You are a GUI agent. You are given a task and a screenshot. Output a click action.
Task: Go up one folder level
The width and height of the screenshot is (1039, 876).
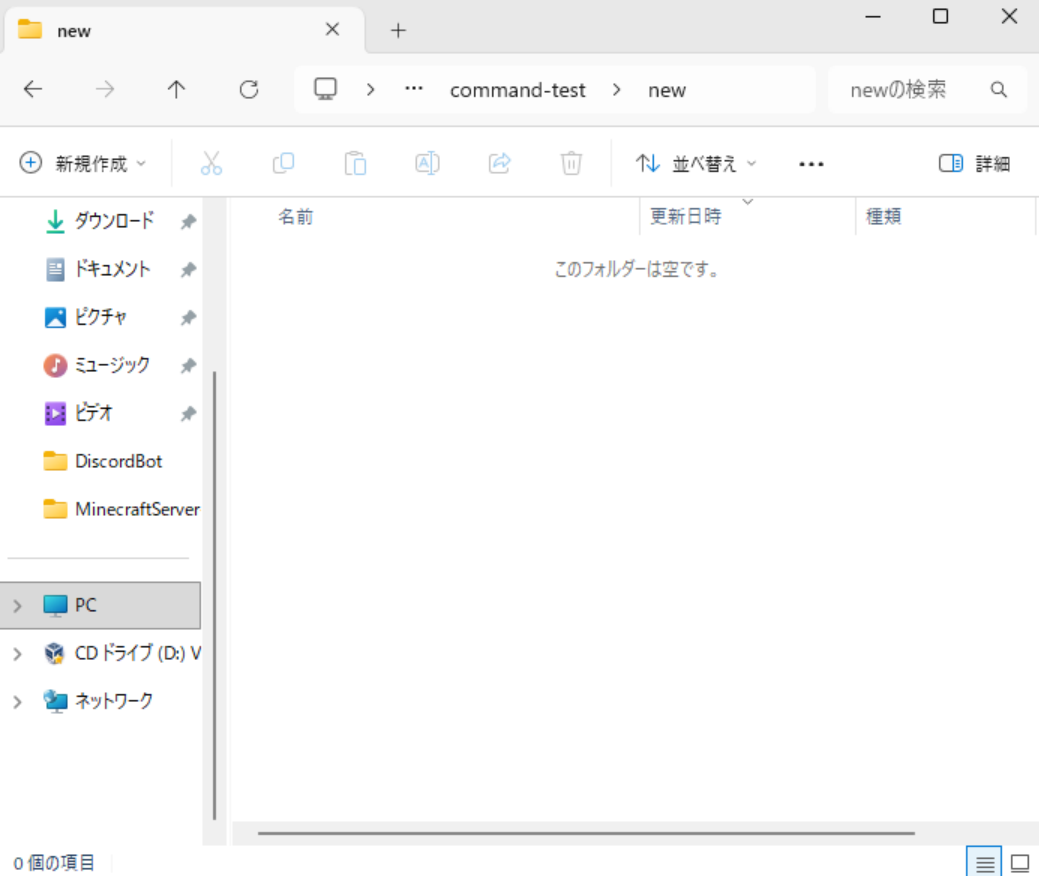click(177, 90)
